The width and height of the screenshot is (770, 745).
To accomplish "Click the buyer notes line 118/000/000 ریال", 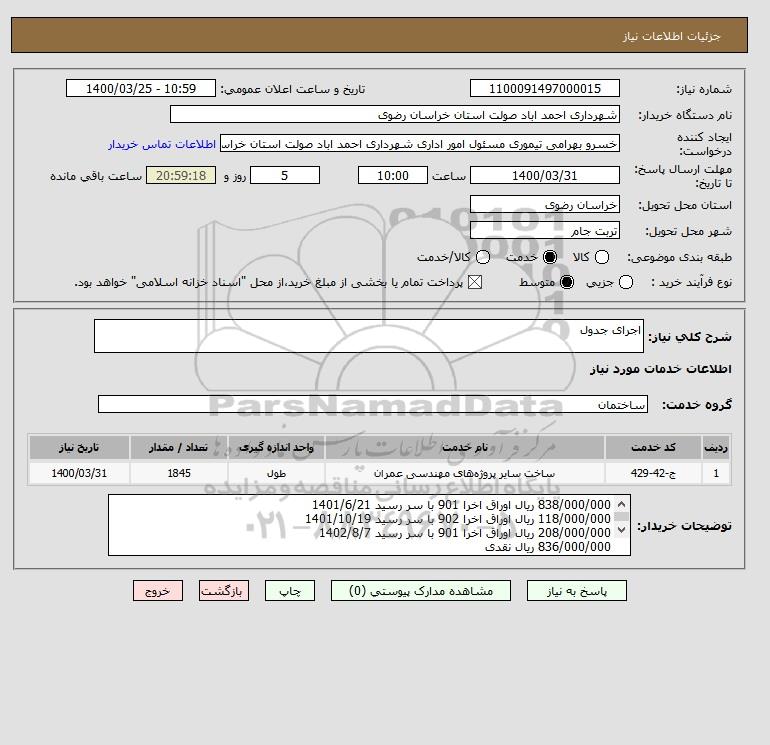I will pos(458,519).
